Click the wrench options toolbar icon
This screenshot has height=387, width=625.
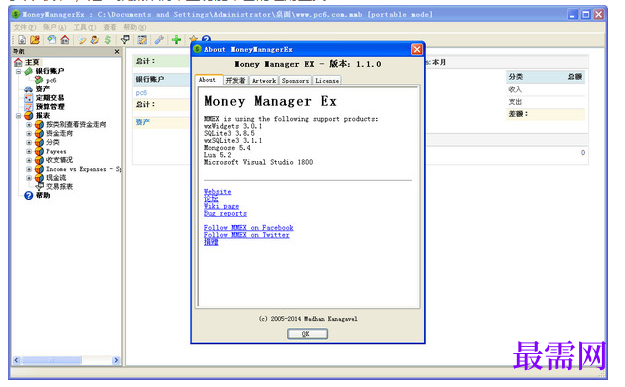pyautogui.click(x=159, y=40)
